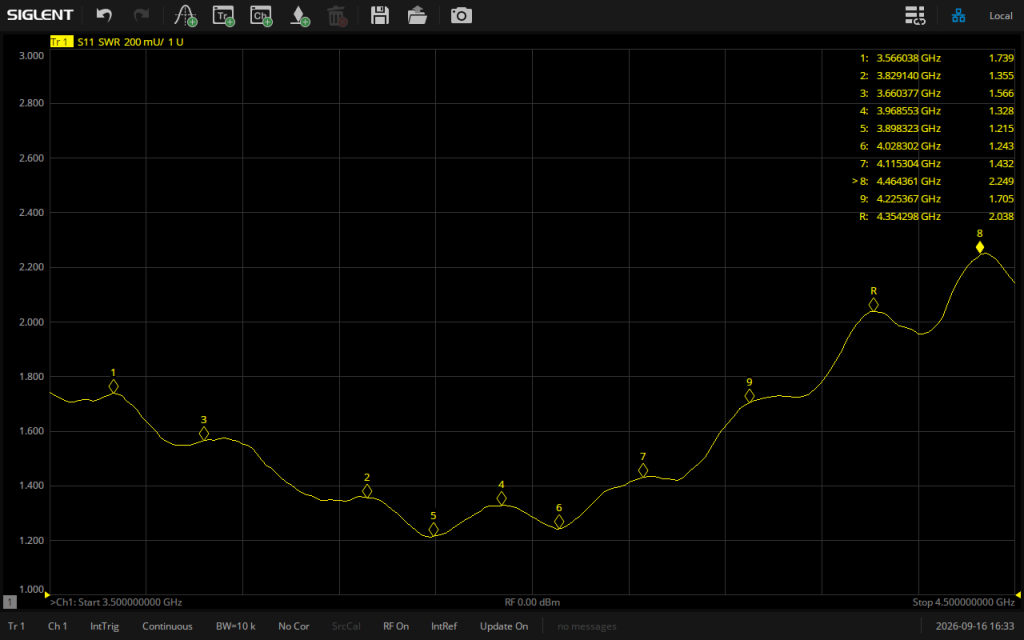The height and width of the screenshot is (640, 1024).
Task: Open the recall file folder icon
Action: (x=417, y=15)
